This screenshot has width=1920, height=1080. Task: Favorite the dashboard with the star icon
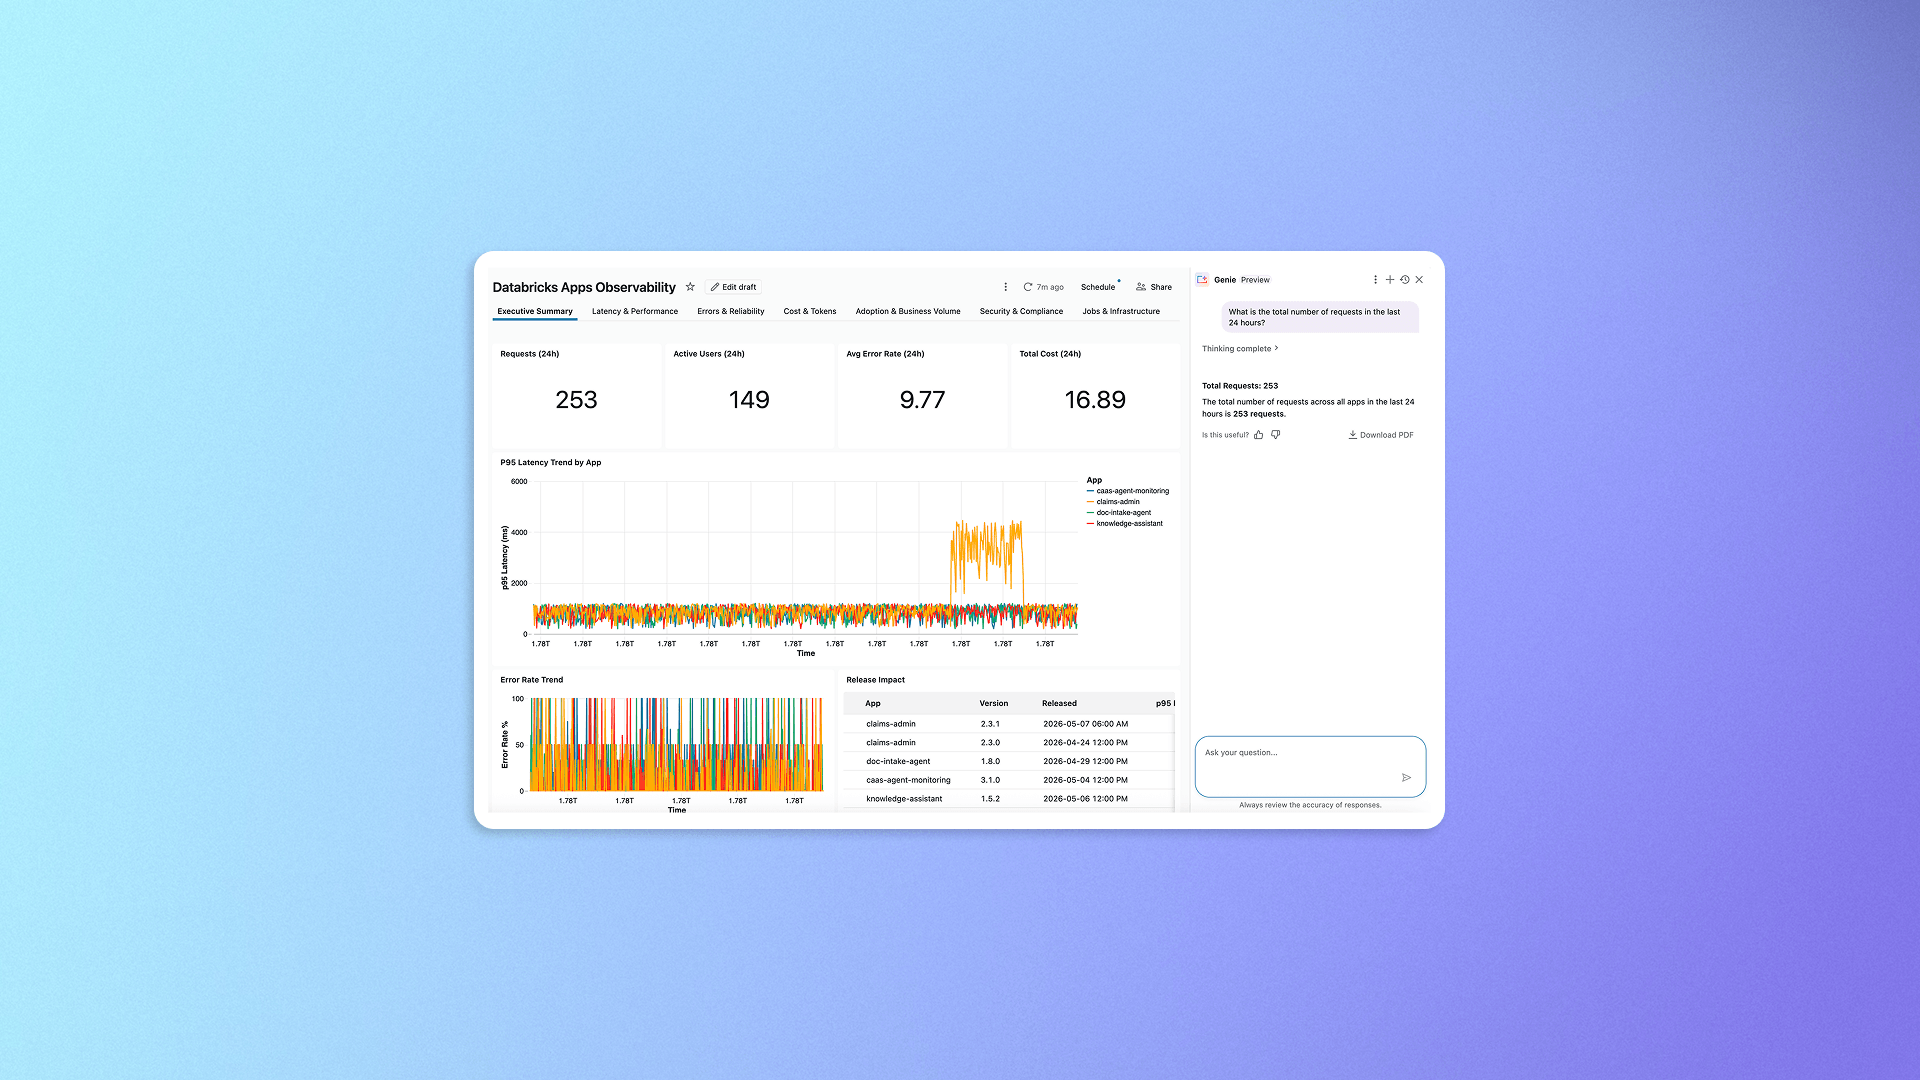click(690, 287)
